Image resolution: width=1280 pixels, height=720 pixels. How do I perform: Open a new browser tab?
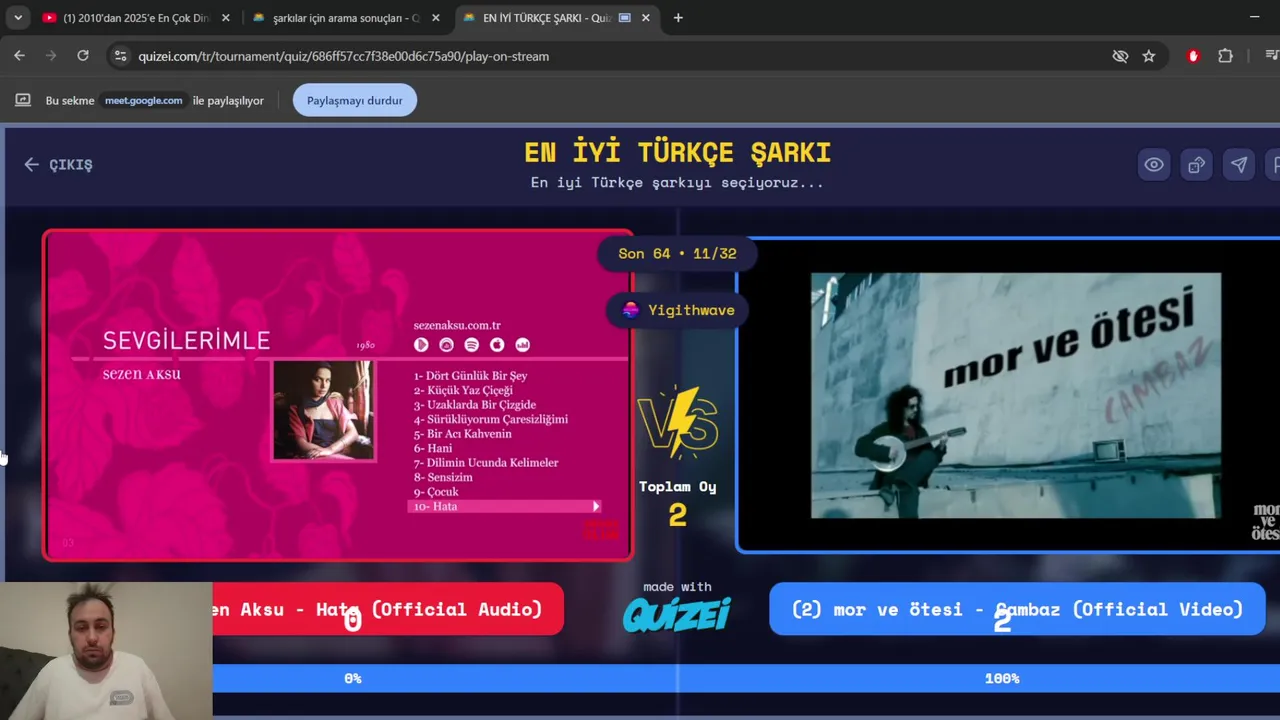point(678,18)
